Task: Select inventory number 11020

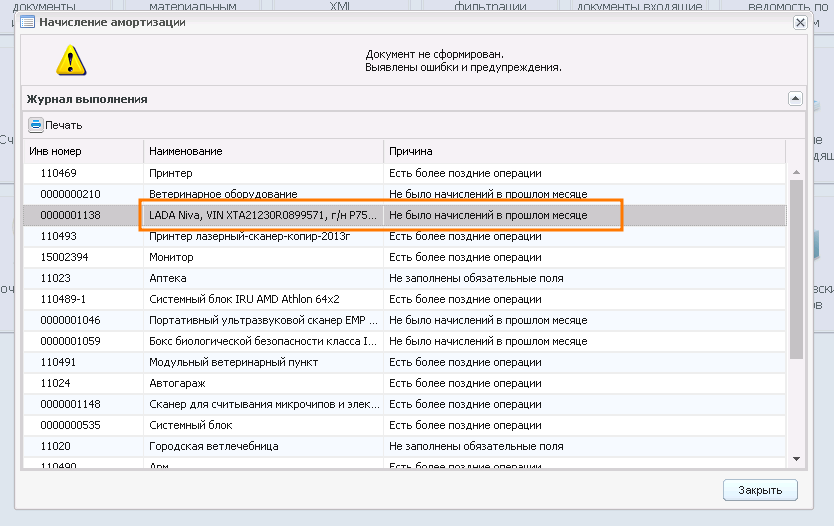Action: point(55,446)
